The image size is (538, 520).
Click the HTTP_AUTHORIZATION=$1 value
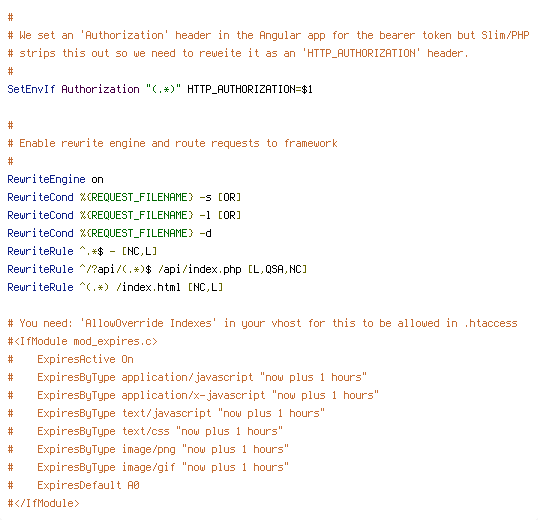click(250, 90)
